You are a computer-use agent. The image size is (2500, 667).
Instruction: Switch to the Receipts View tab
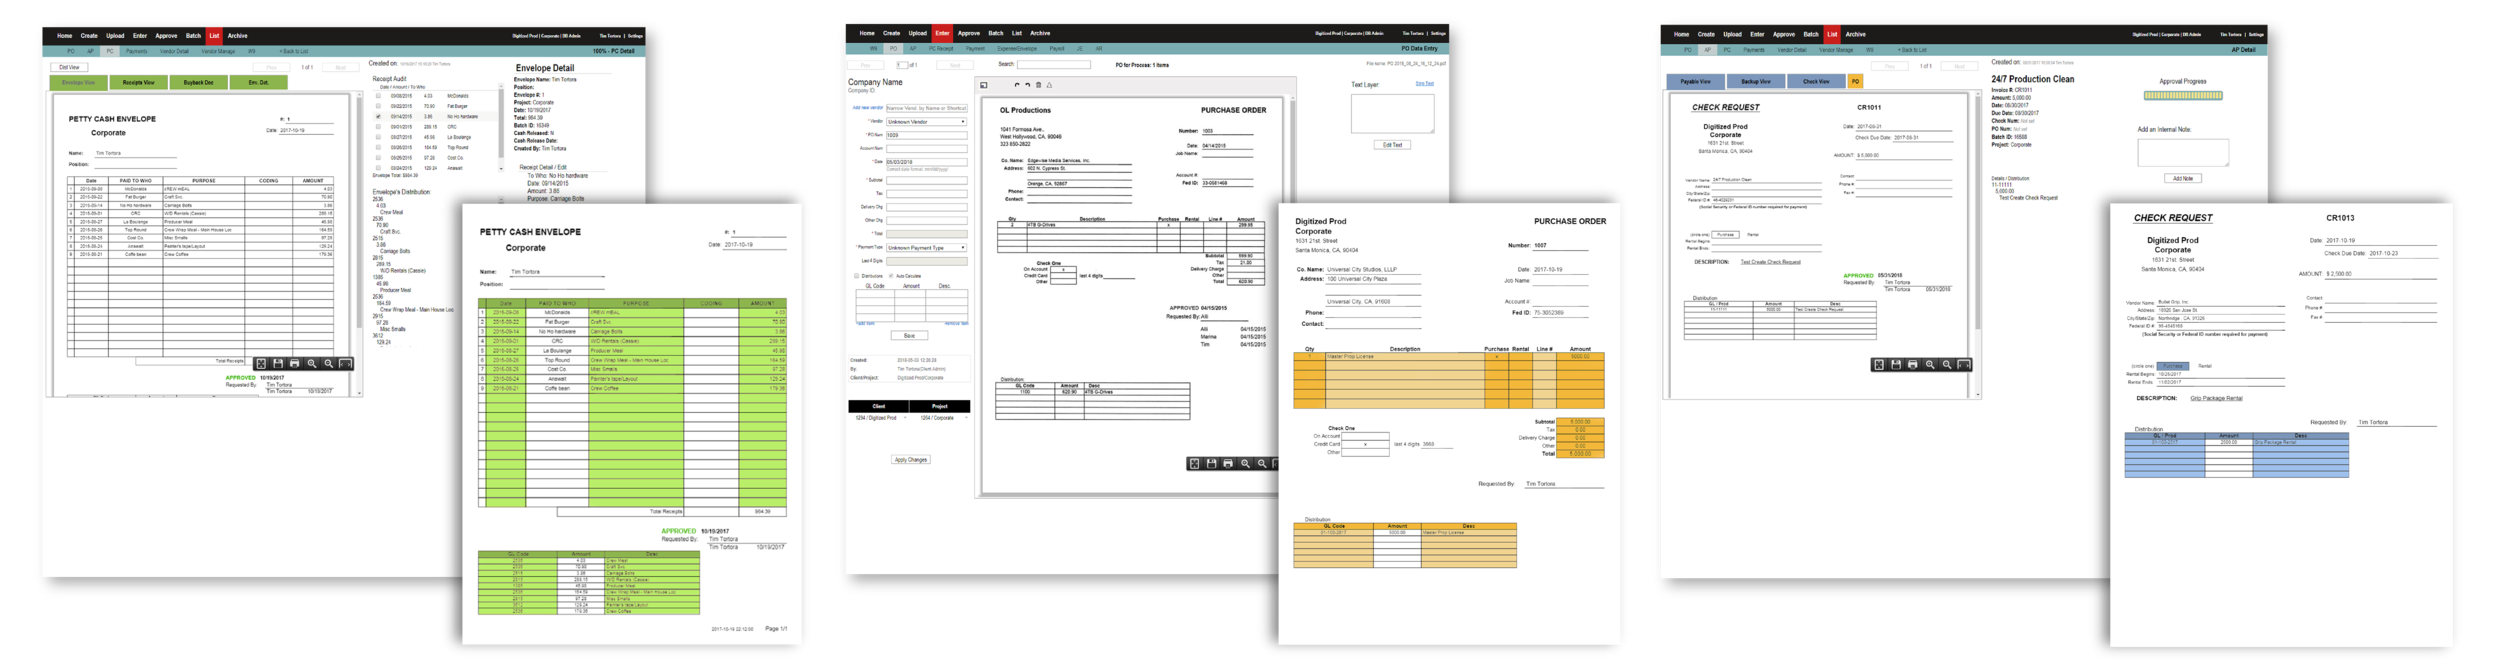click(x=138, y=83)
